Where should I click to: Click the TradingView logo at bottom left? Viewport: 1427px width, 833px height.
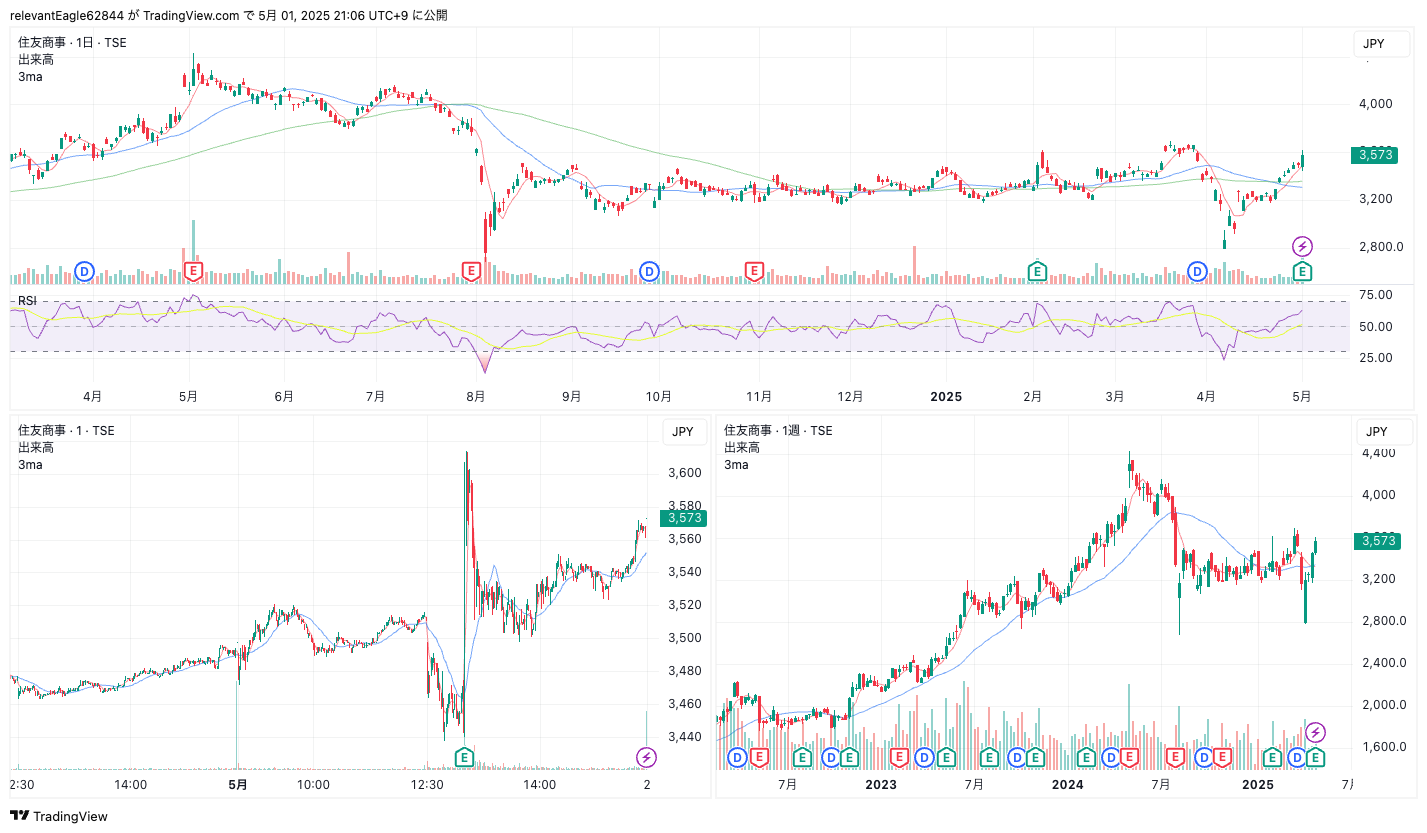(59, 816)
